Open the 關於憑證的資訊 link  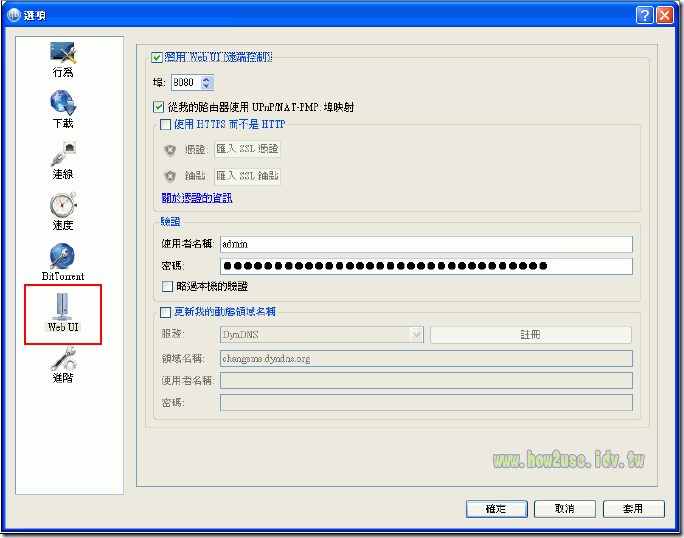[197, 198]
